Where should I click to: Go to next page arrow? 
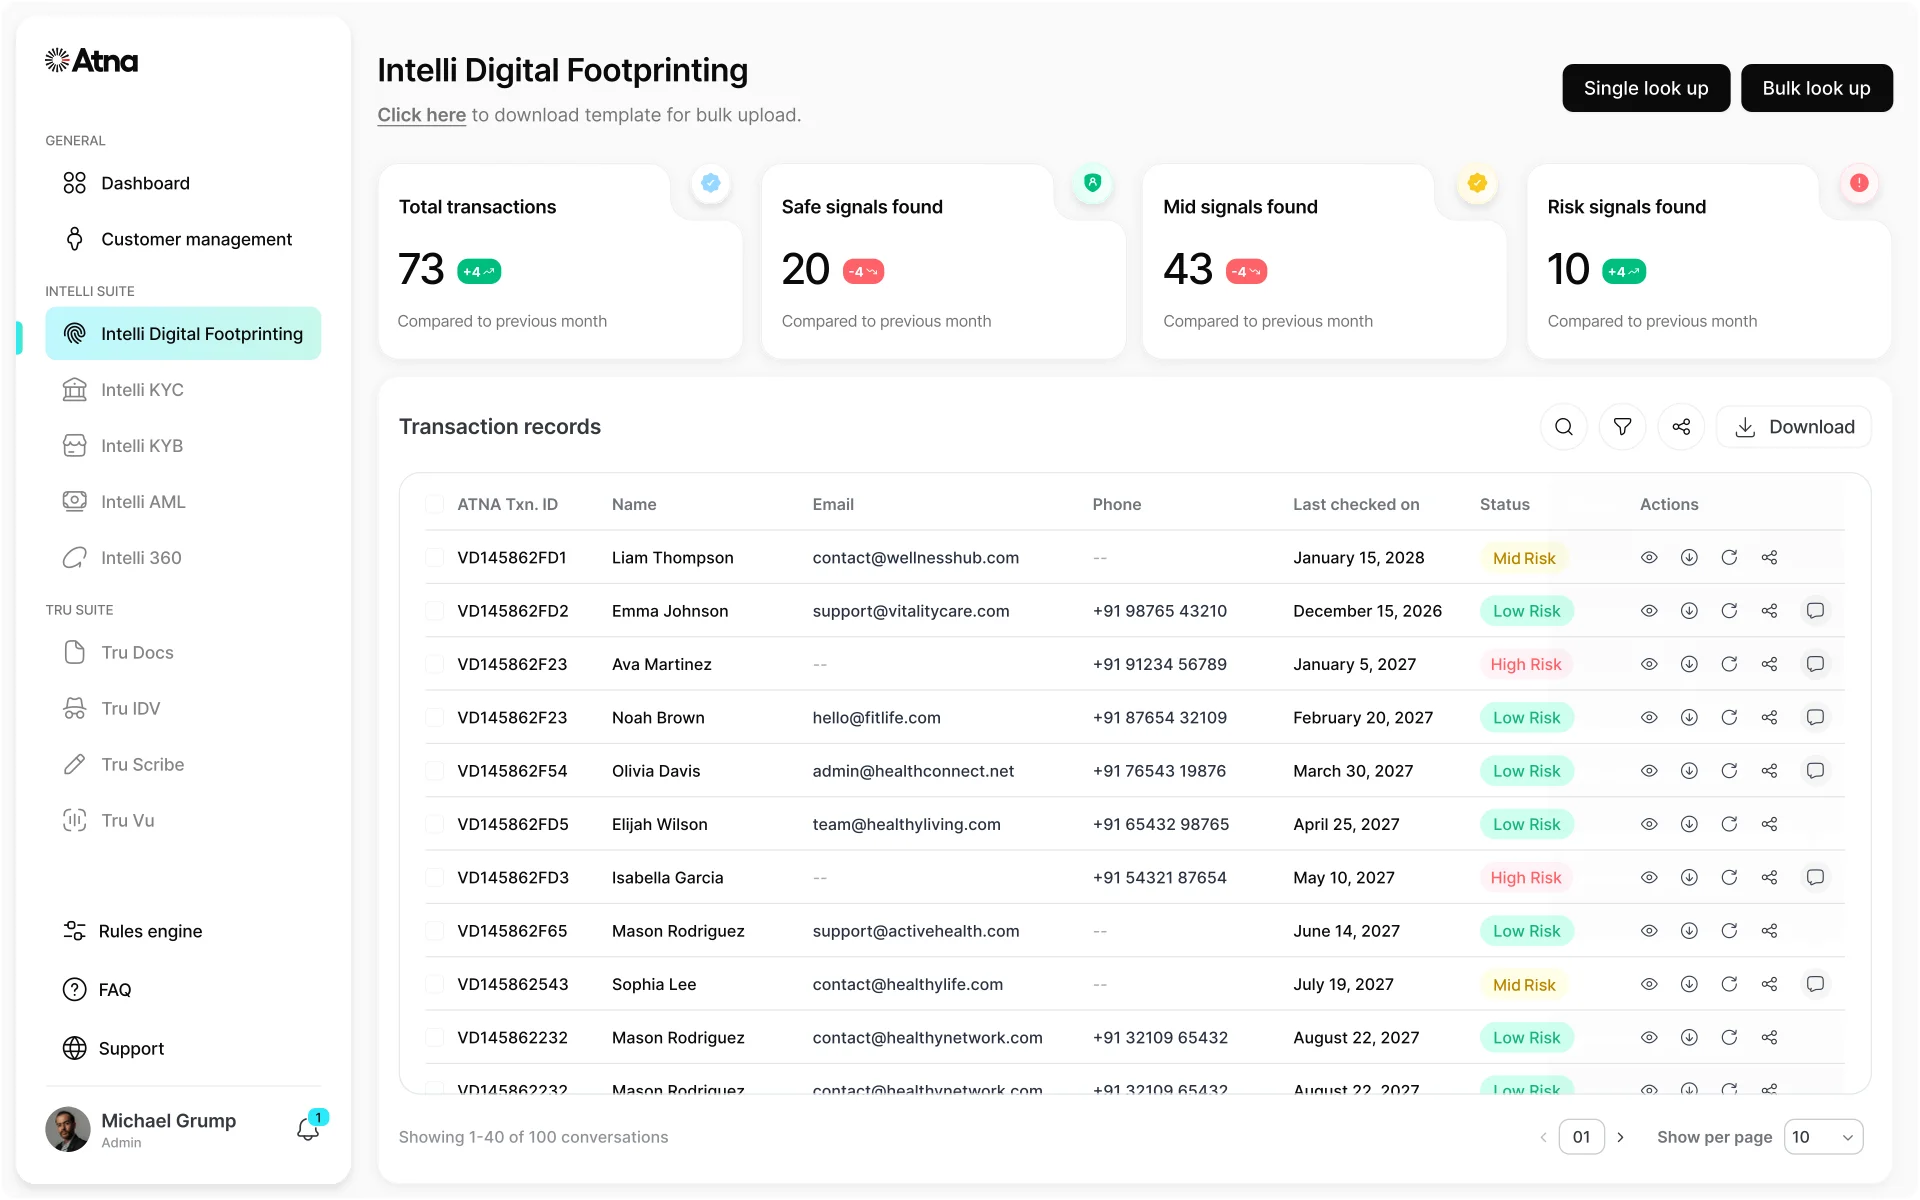tap(1620, 1137)
